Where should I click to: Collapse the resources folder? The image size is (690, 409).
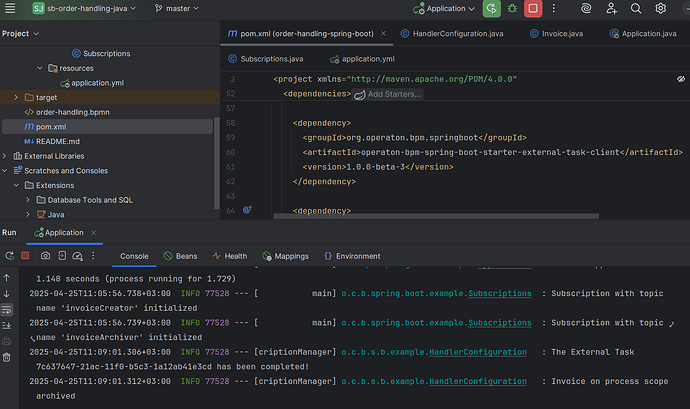40,68
